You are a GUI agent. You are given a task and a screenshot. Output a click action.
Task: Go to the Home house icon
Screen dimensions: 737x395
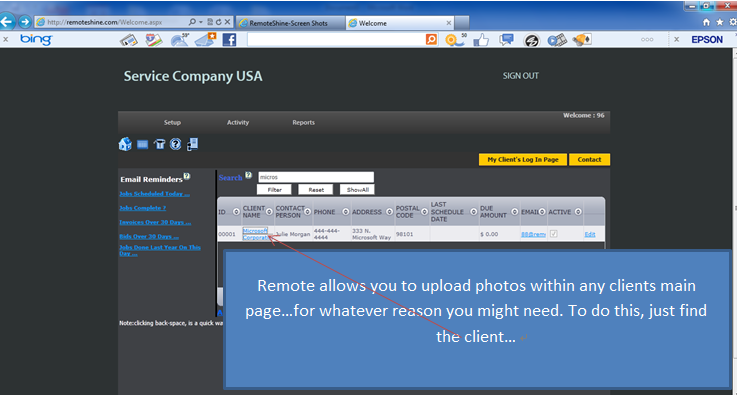click(125, 144)
